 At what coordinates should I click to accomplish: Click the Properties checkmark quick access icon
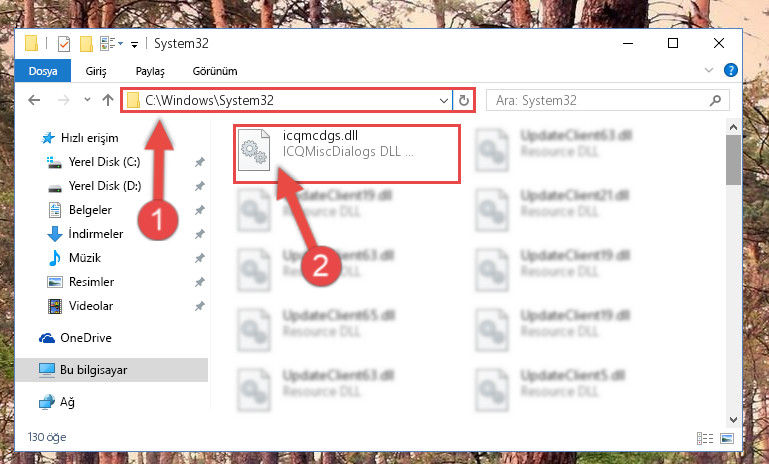point(64,44)
